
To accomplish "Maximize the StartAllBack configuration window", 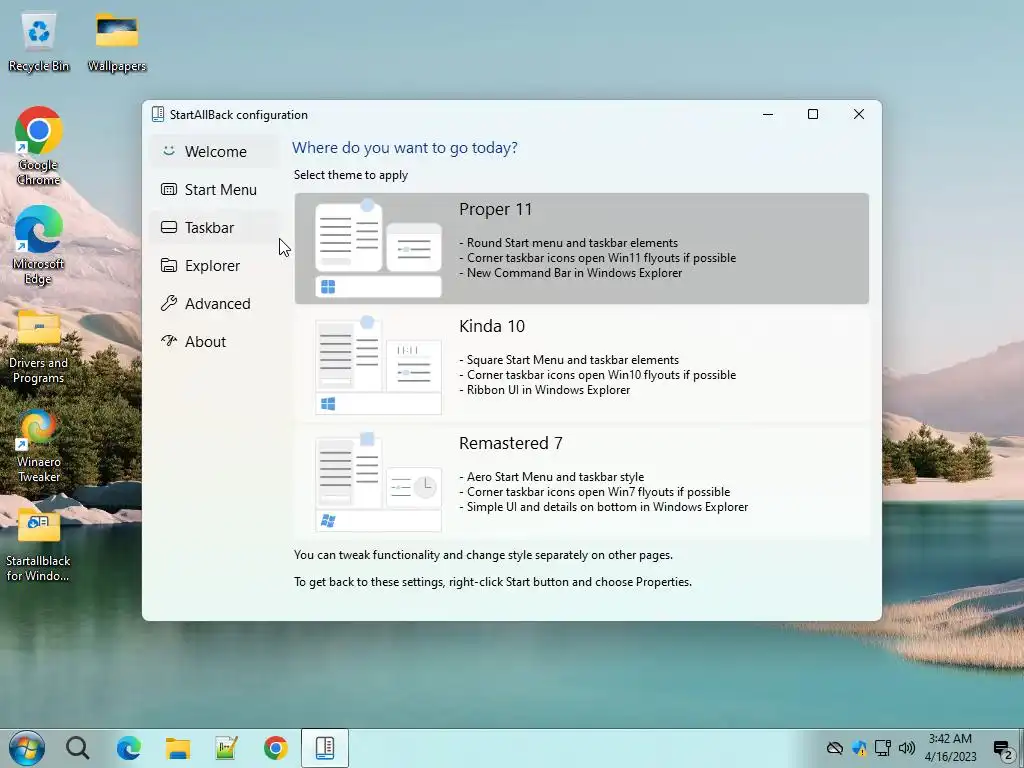I will pos(813,114).
